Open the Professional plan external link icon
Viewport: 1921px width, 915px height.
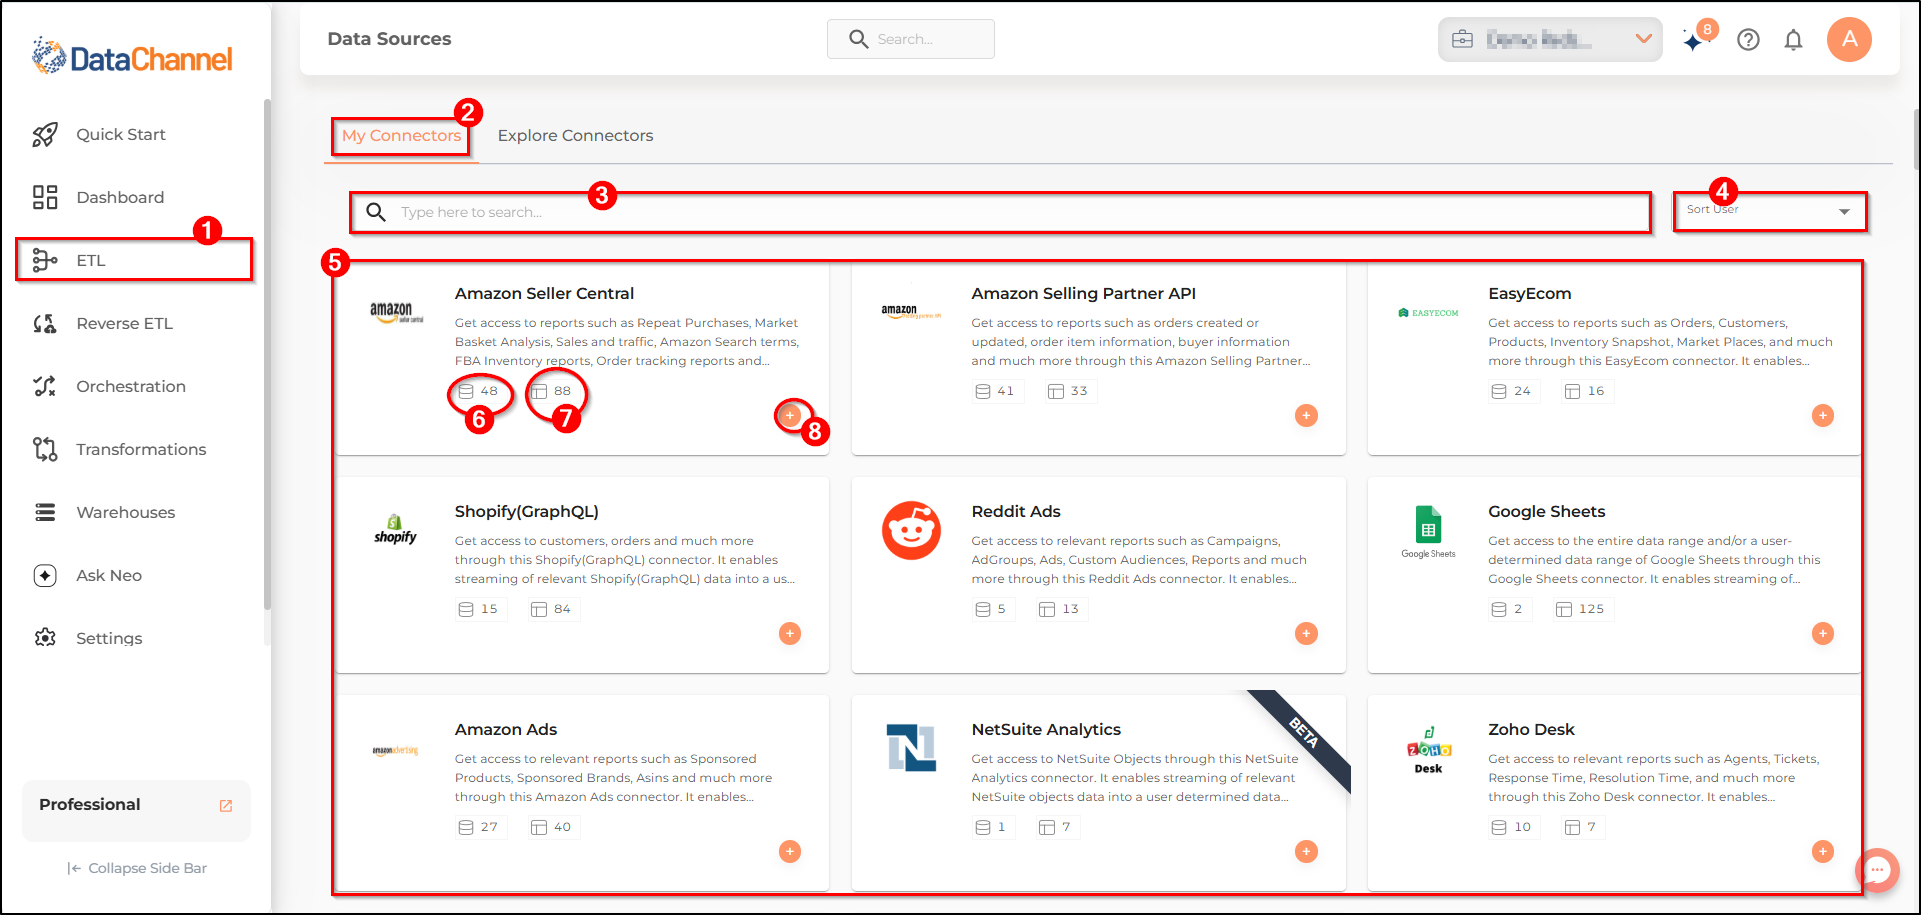pyautogui.click(x=226, y=805)
